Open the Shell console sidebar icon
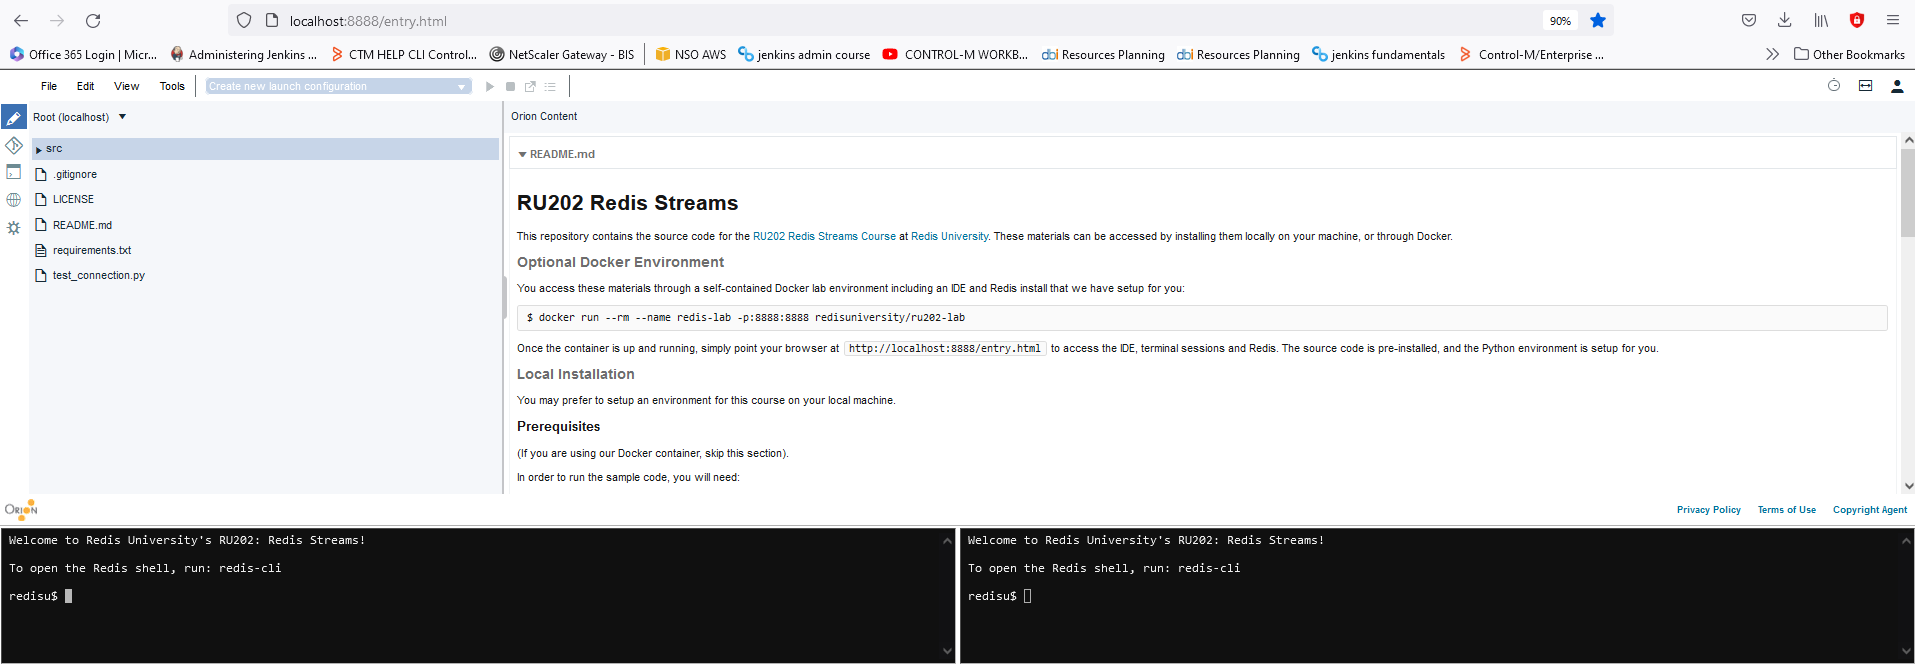Image resolution: width=1915 pixels, height=665 pixels. [x=14, y=172]
